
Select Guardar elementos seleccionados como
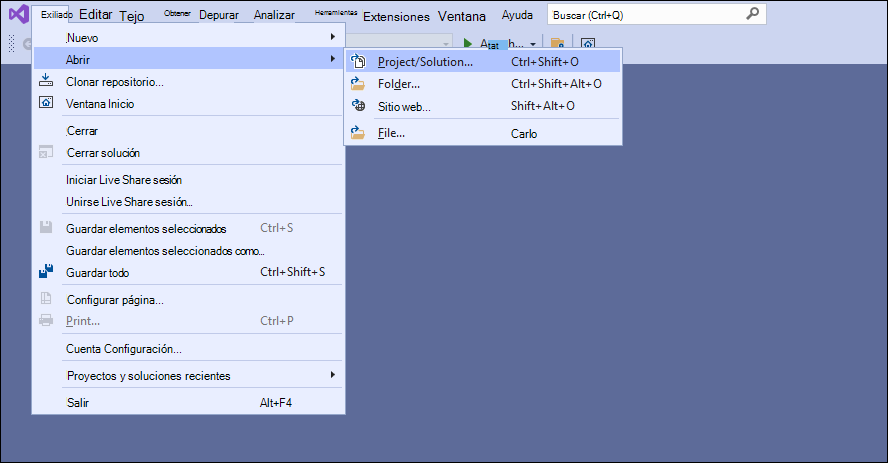click(x=189, y=251)
